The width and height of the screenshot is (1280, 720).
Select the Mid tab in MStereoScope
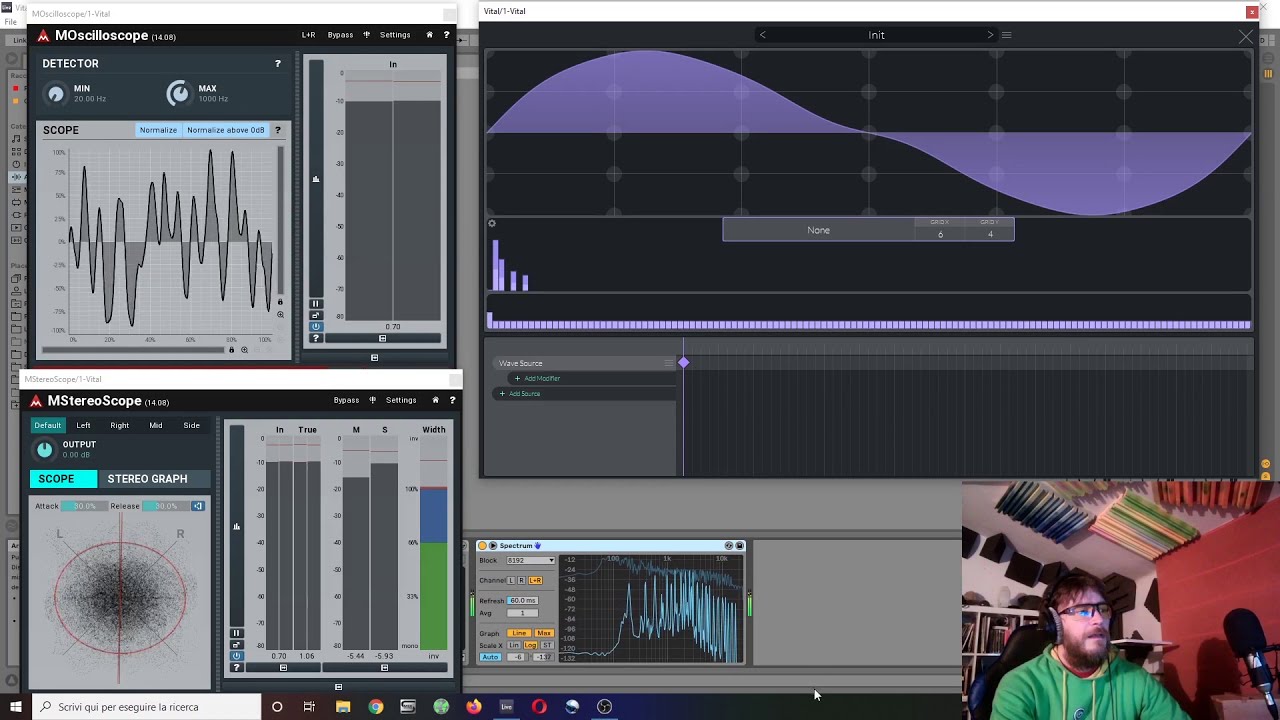(156, 425)
